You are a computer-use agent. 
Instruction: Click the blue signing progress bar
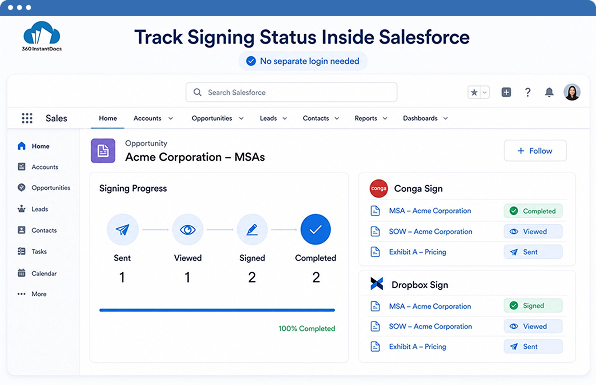point(217,310)
